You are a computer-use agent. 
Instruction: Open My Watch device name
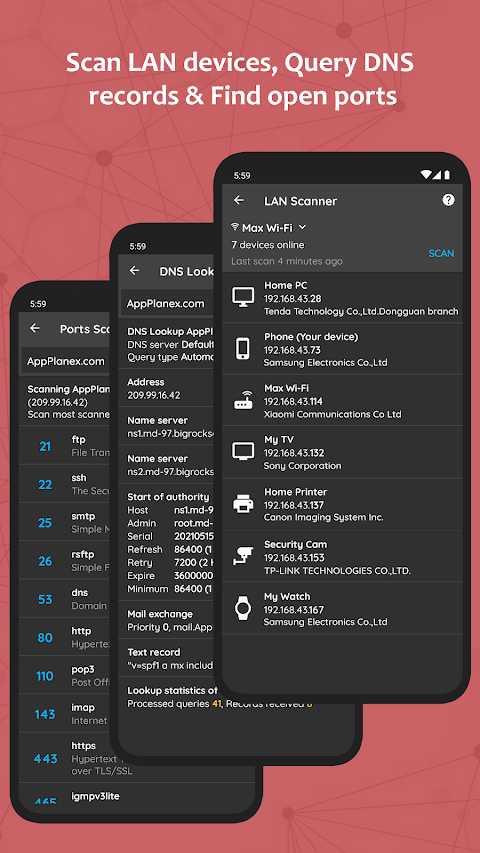(287, 596)
